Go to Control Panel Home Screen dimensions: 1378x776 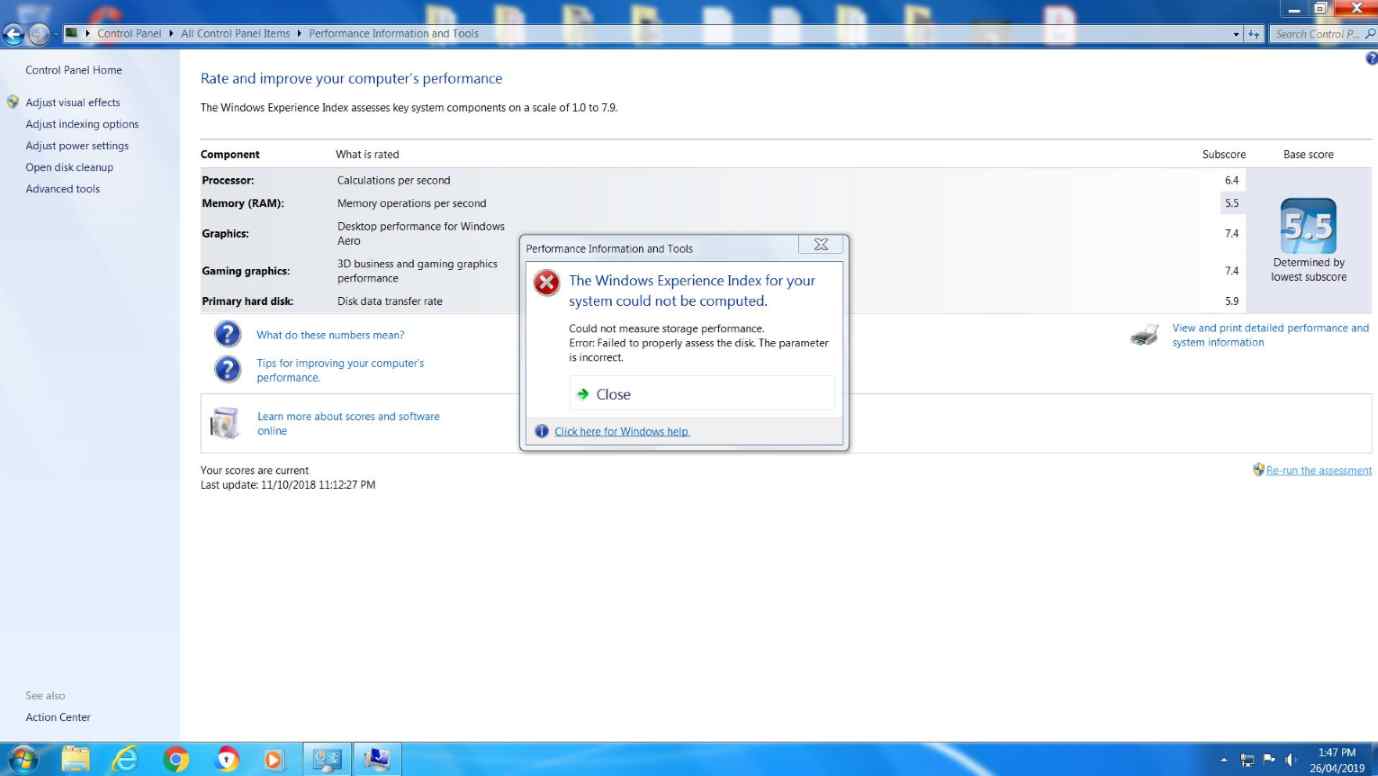pyautogui.click(x=74, y=70)
